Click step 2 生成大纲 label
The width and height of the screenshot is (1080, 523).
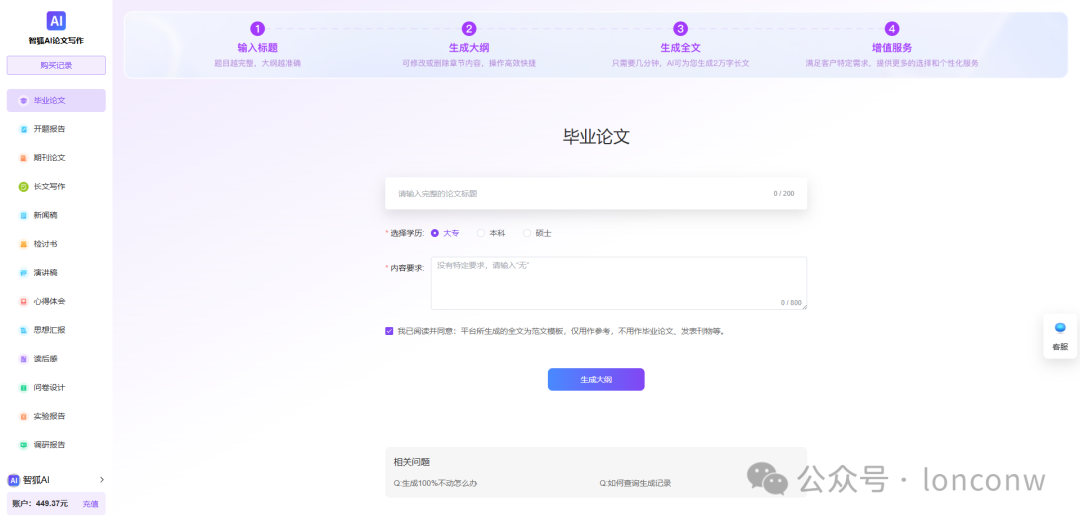pos(469,48)
